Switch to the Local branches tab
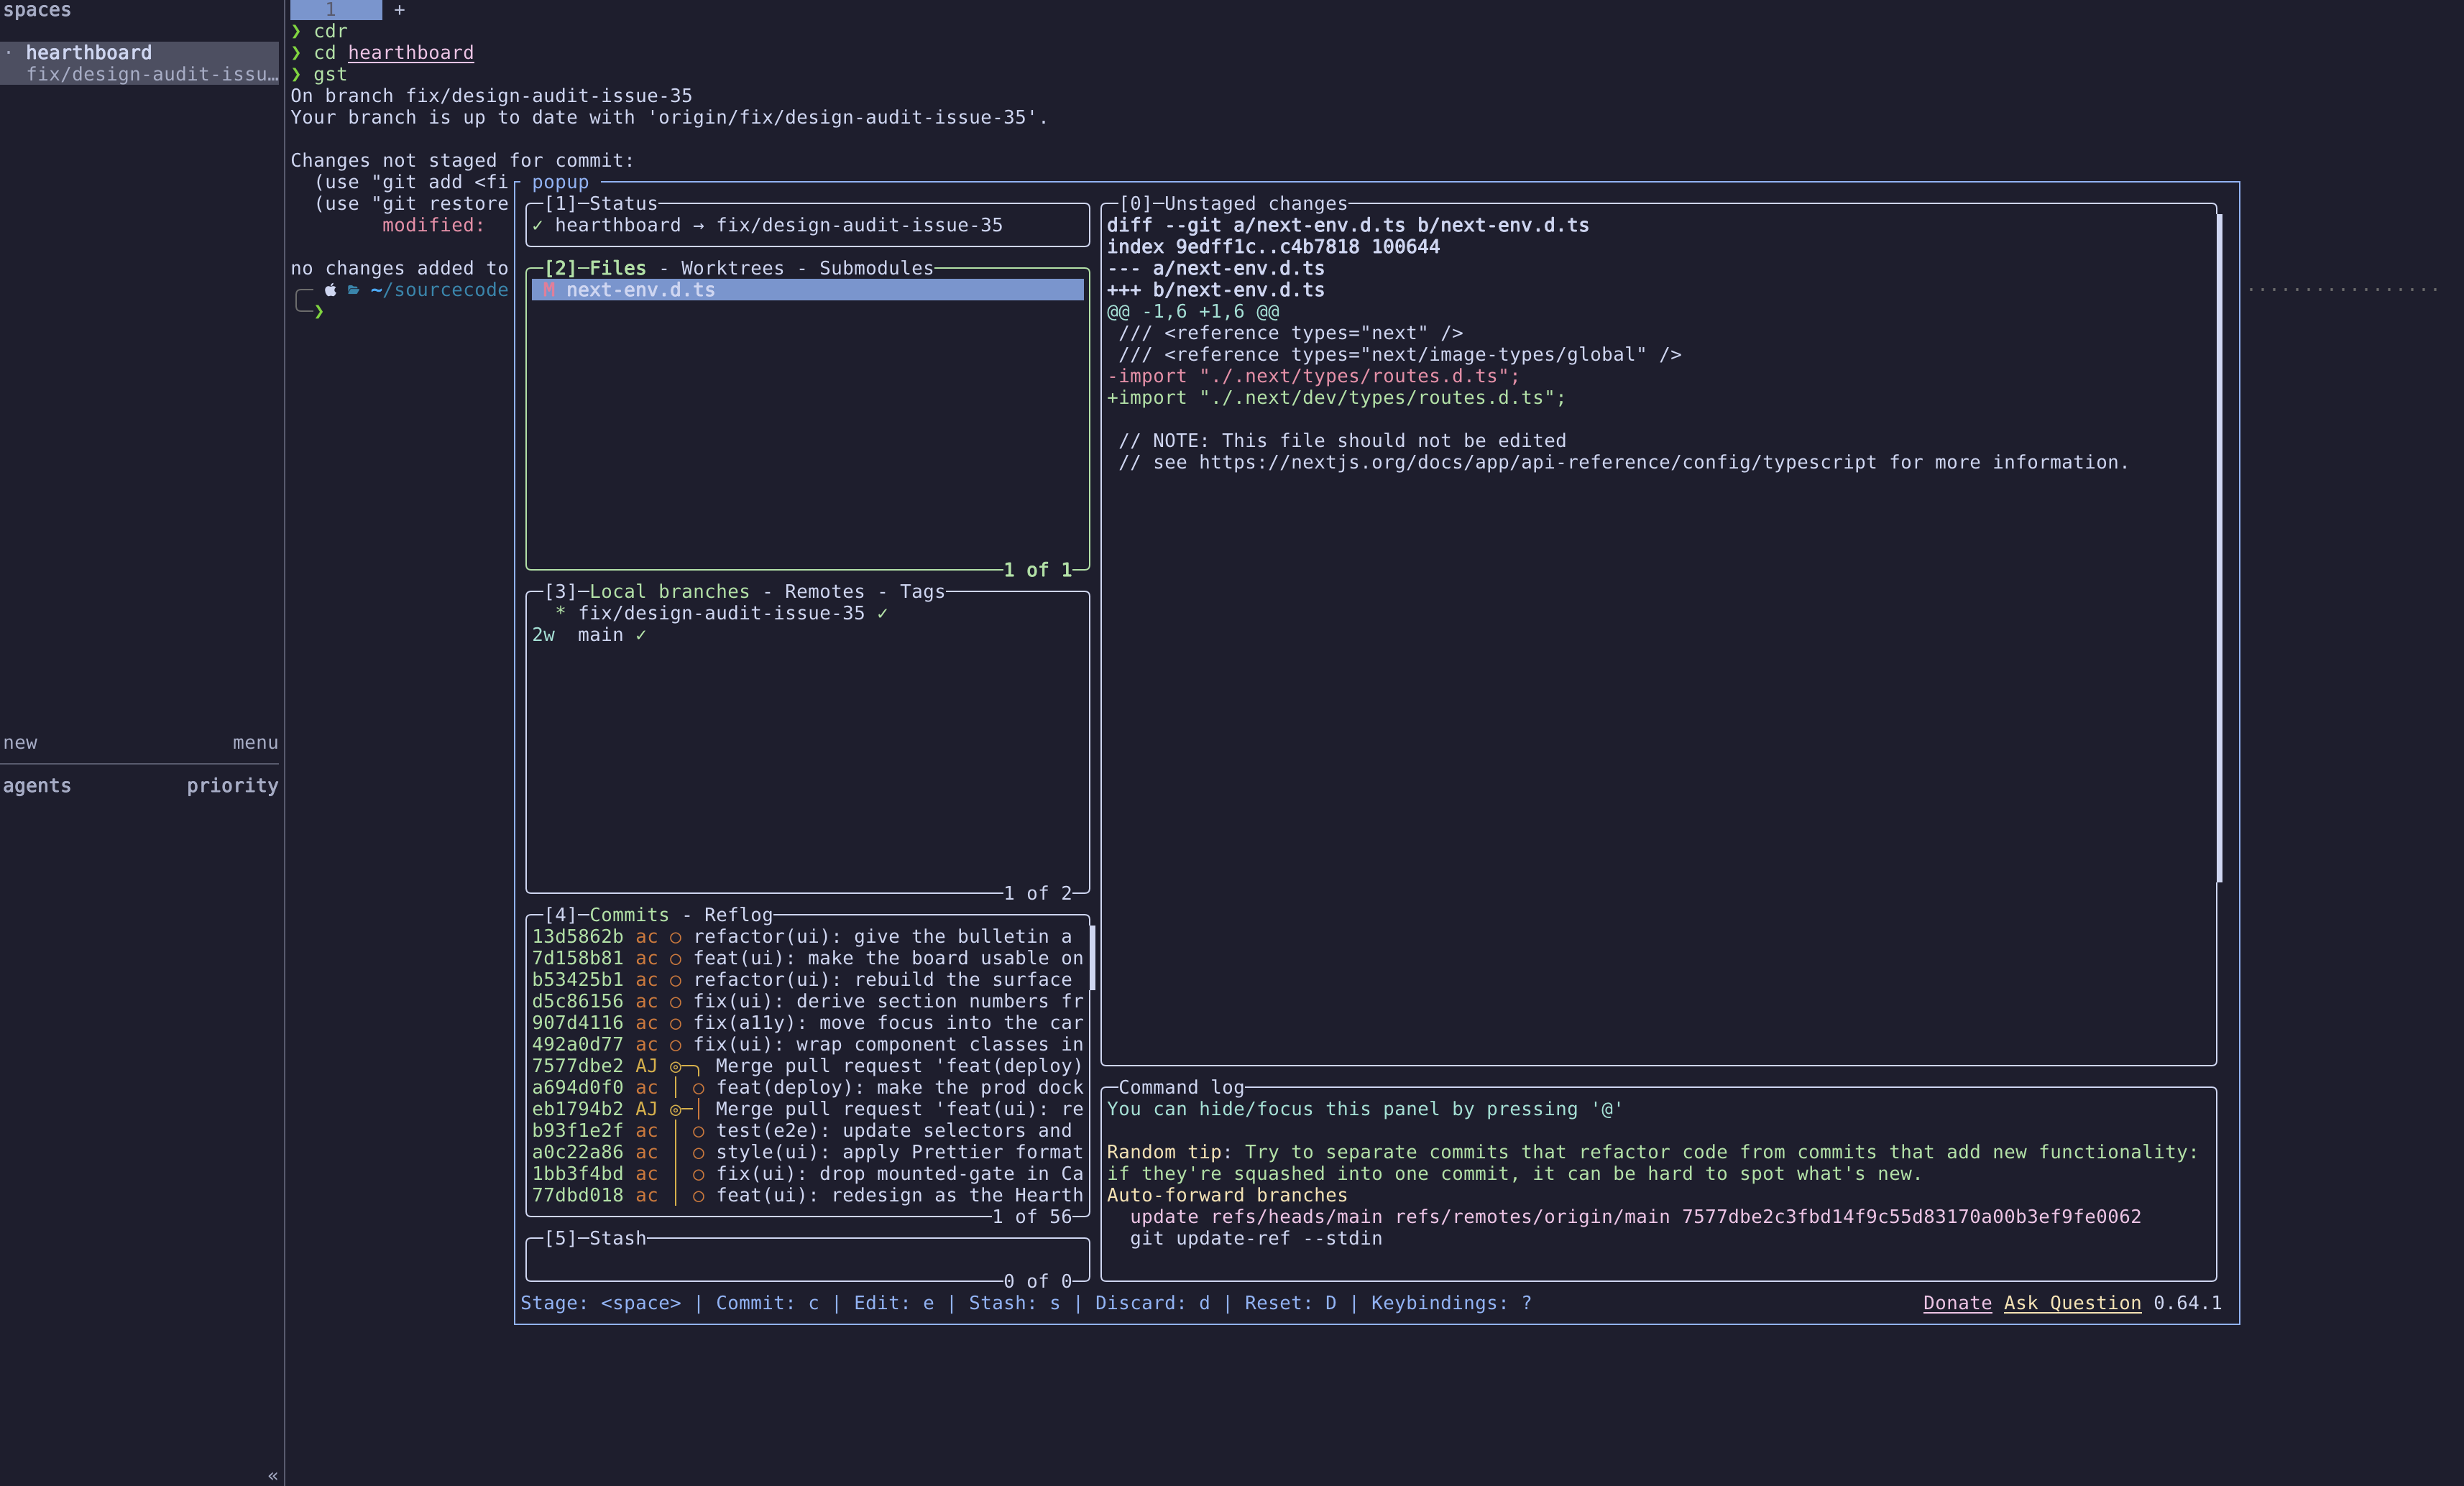This screenshot has width=2464, height=1486. click(x=669, y=592)
